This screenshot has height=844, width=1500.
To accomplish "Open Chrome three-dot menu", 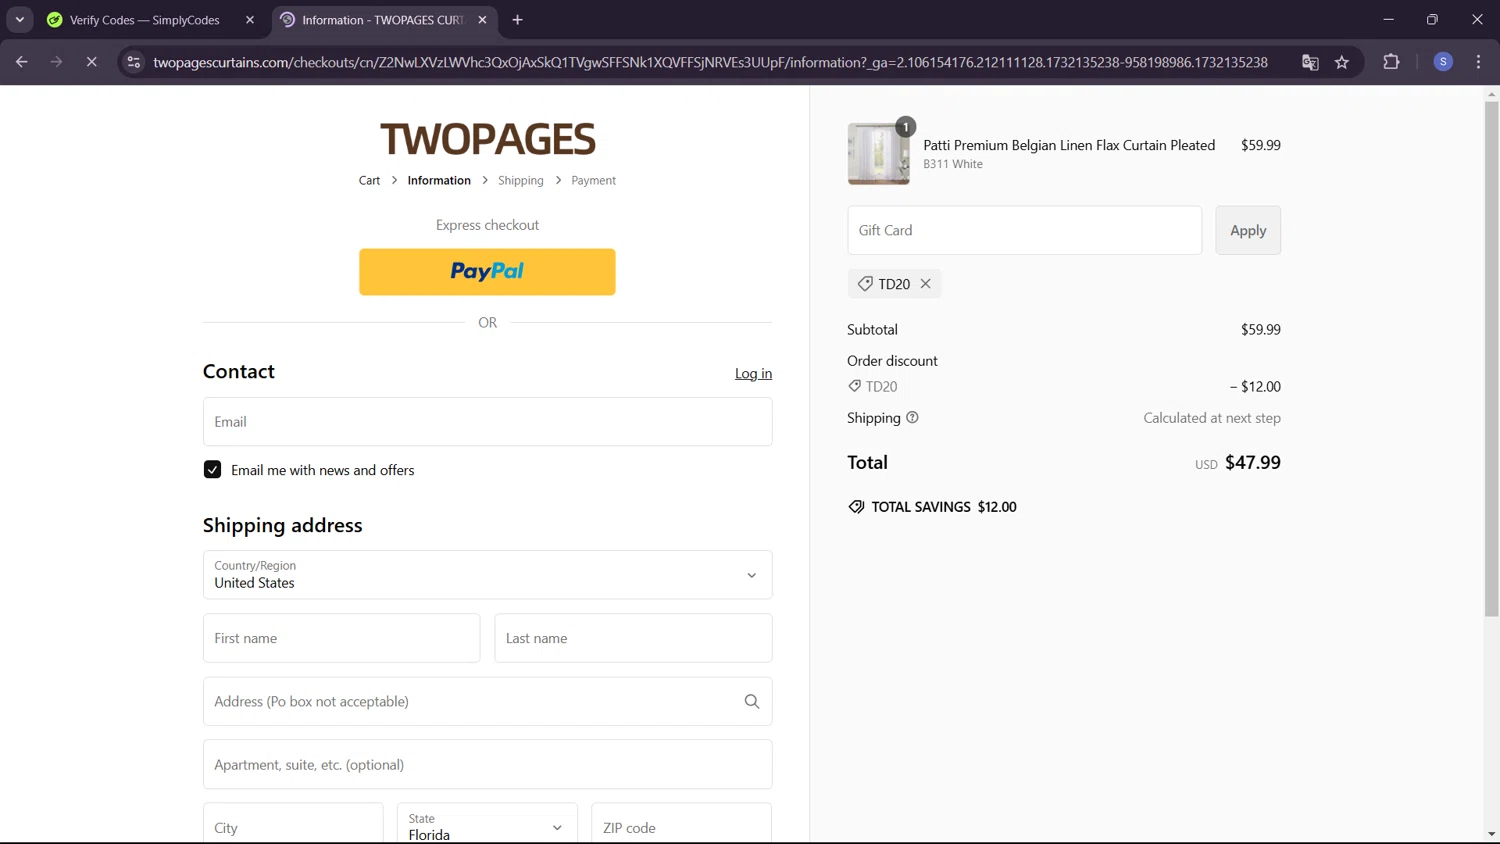I will [x=1478, y=62].
